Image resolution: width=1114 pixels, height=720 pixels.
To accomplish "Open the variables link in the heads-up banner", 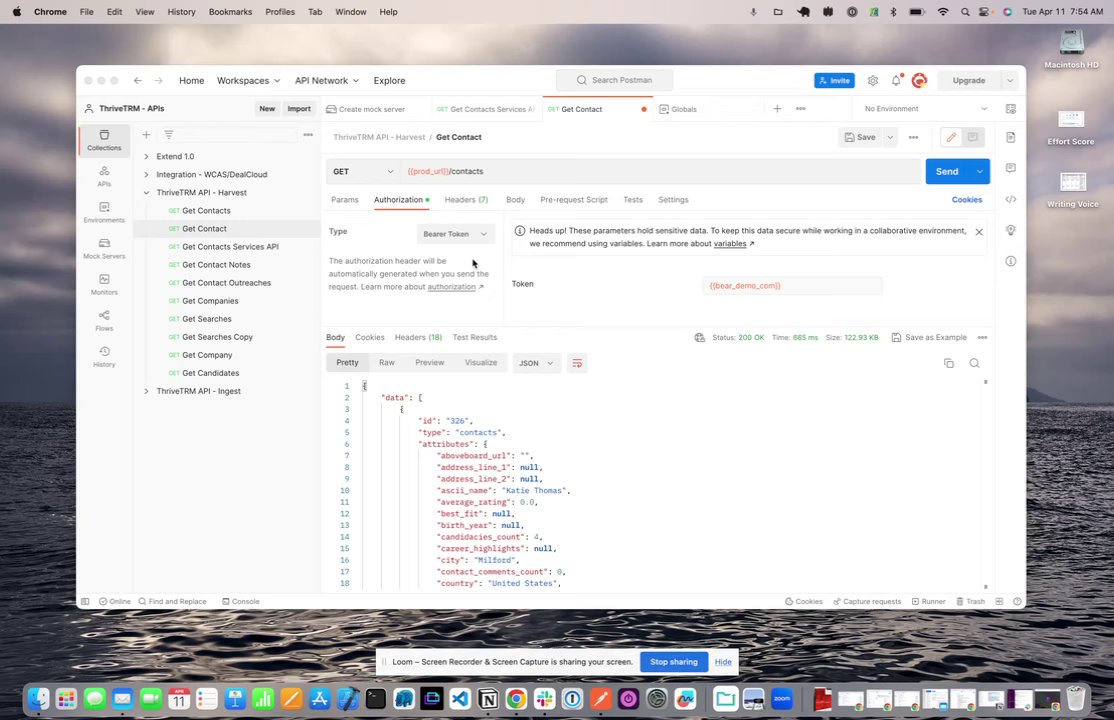I will pyautogui.click(x=730, y=244).
